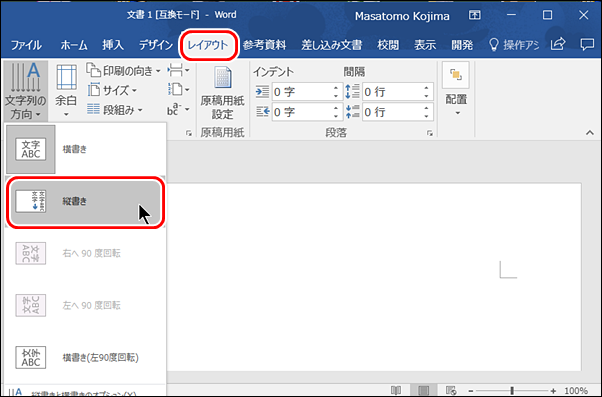The width and height of the screenshot is (602, 397).
Task: Open the page breaks dropdown icon
Action: tap(179, 71)
